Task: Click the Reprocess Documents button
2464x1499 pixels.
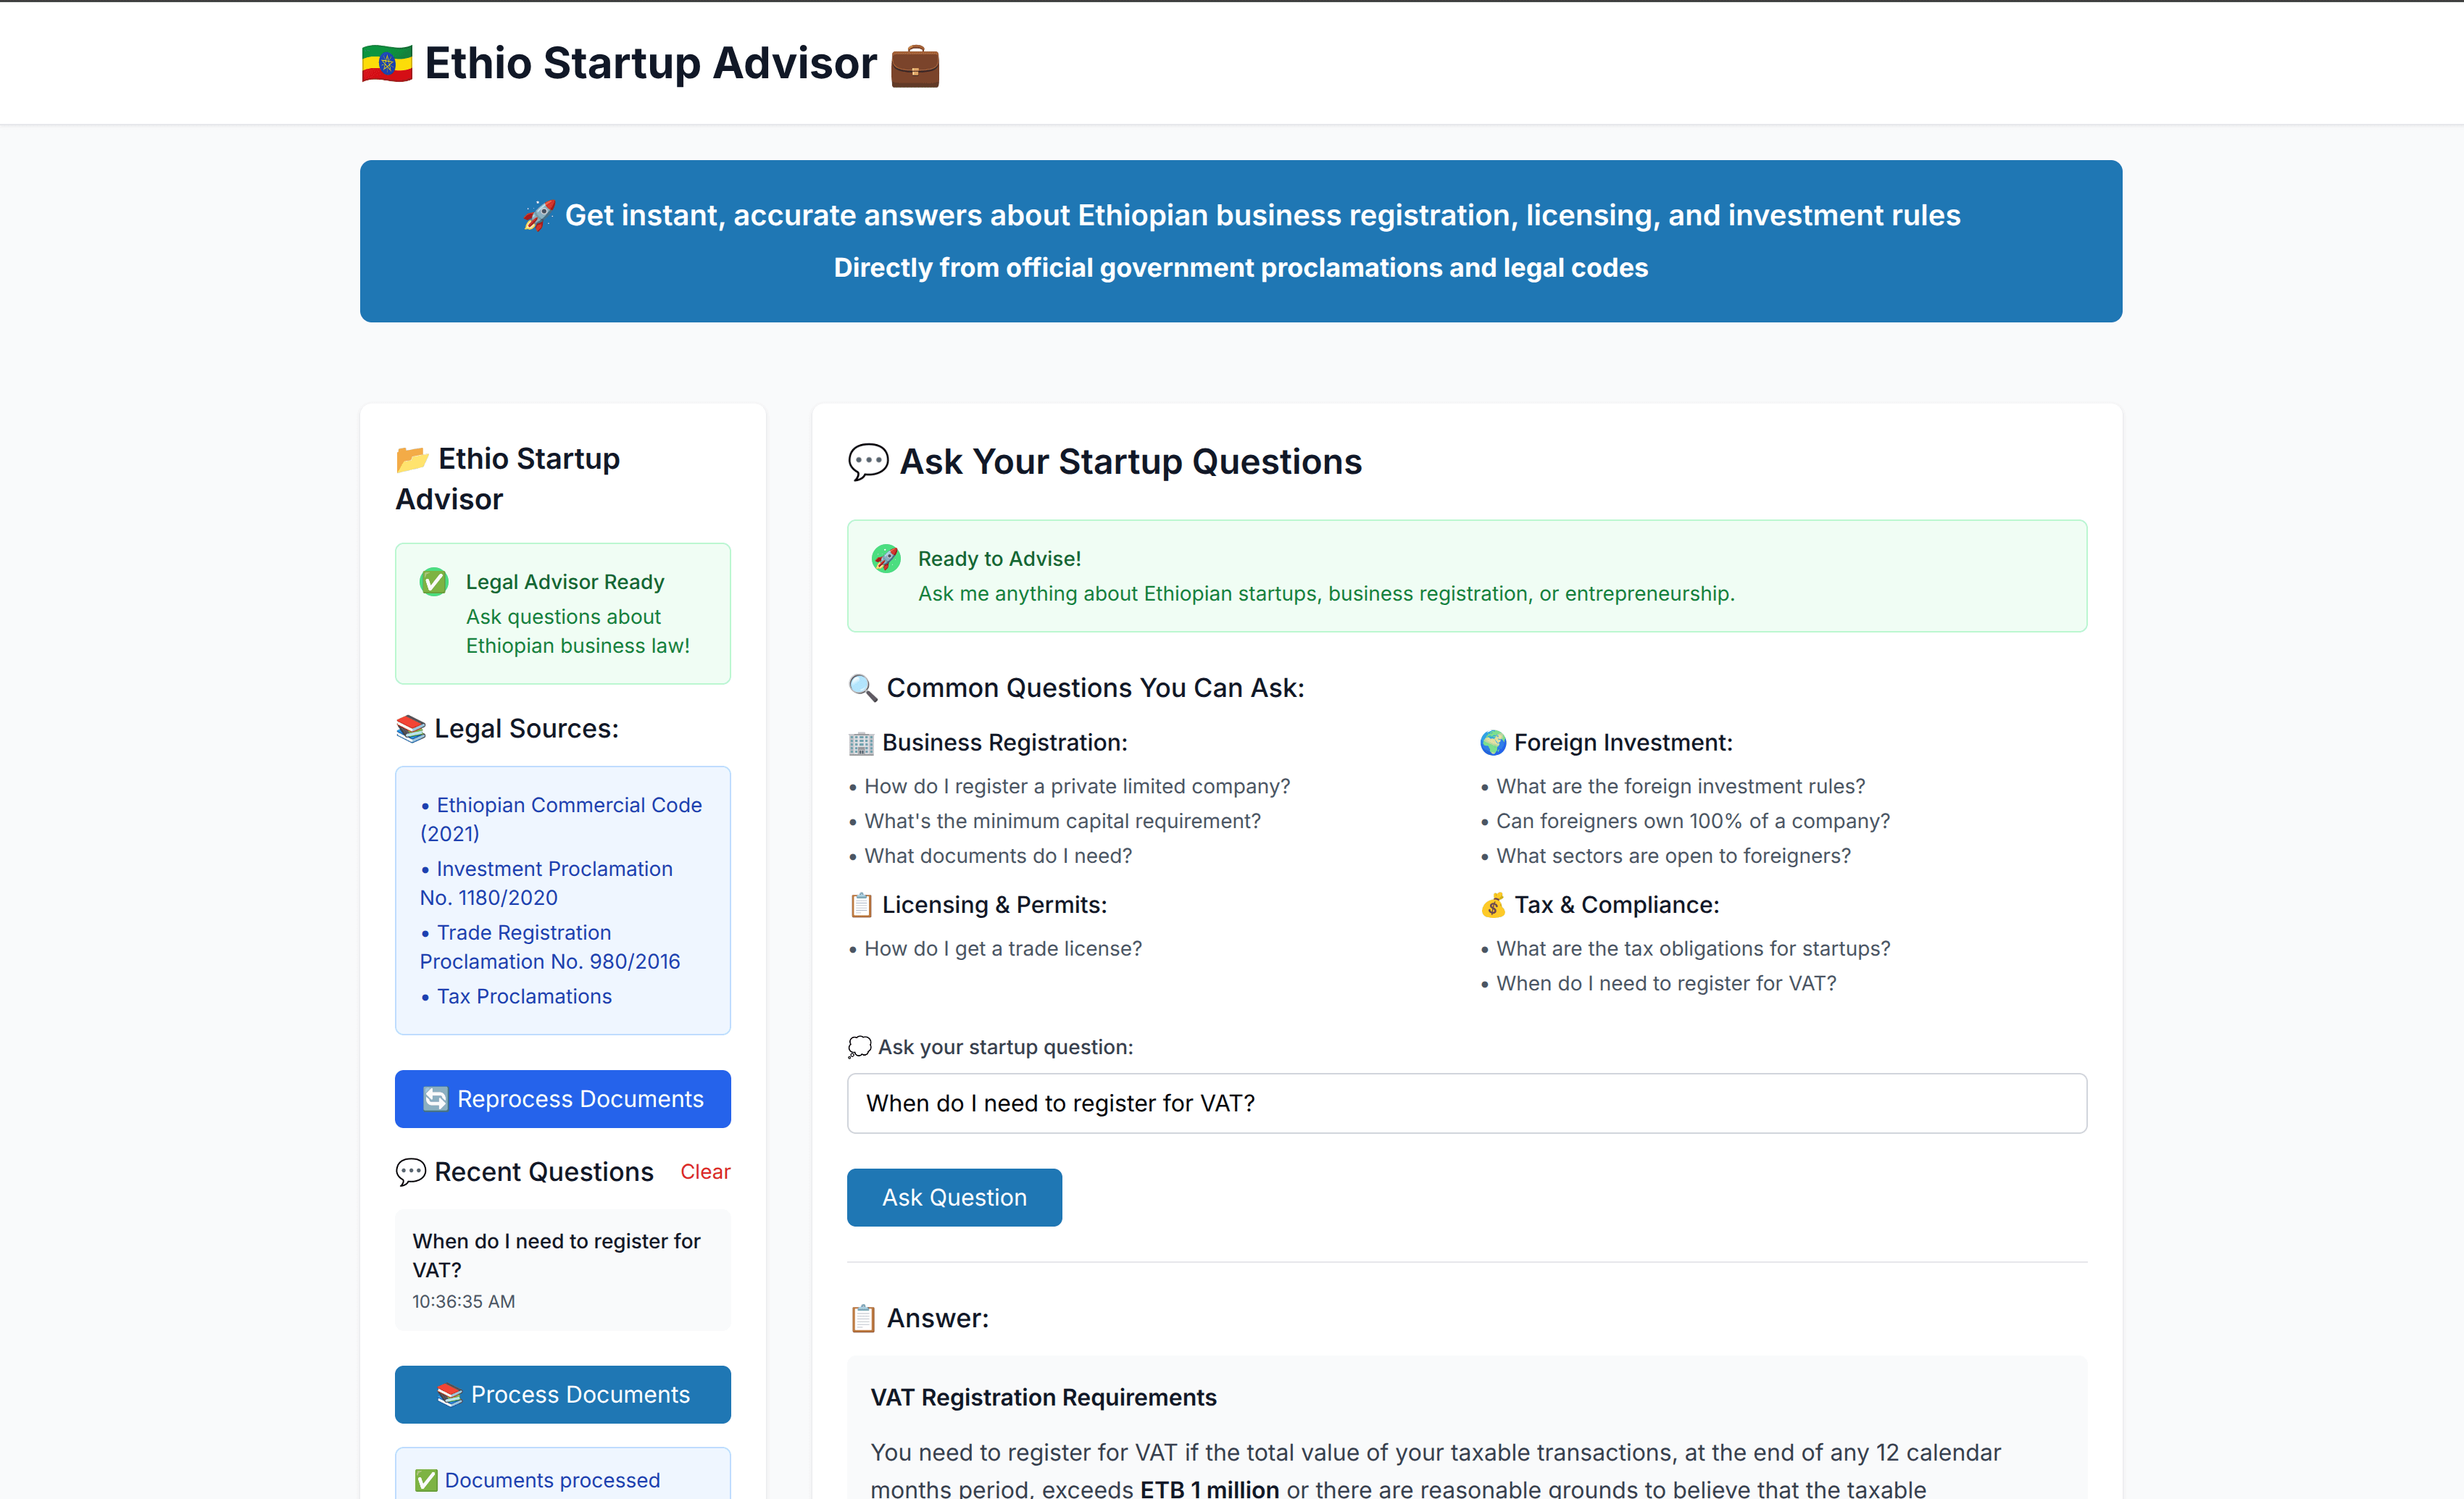Action: click(x=562, y=1098)
